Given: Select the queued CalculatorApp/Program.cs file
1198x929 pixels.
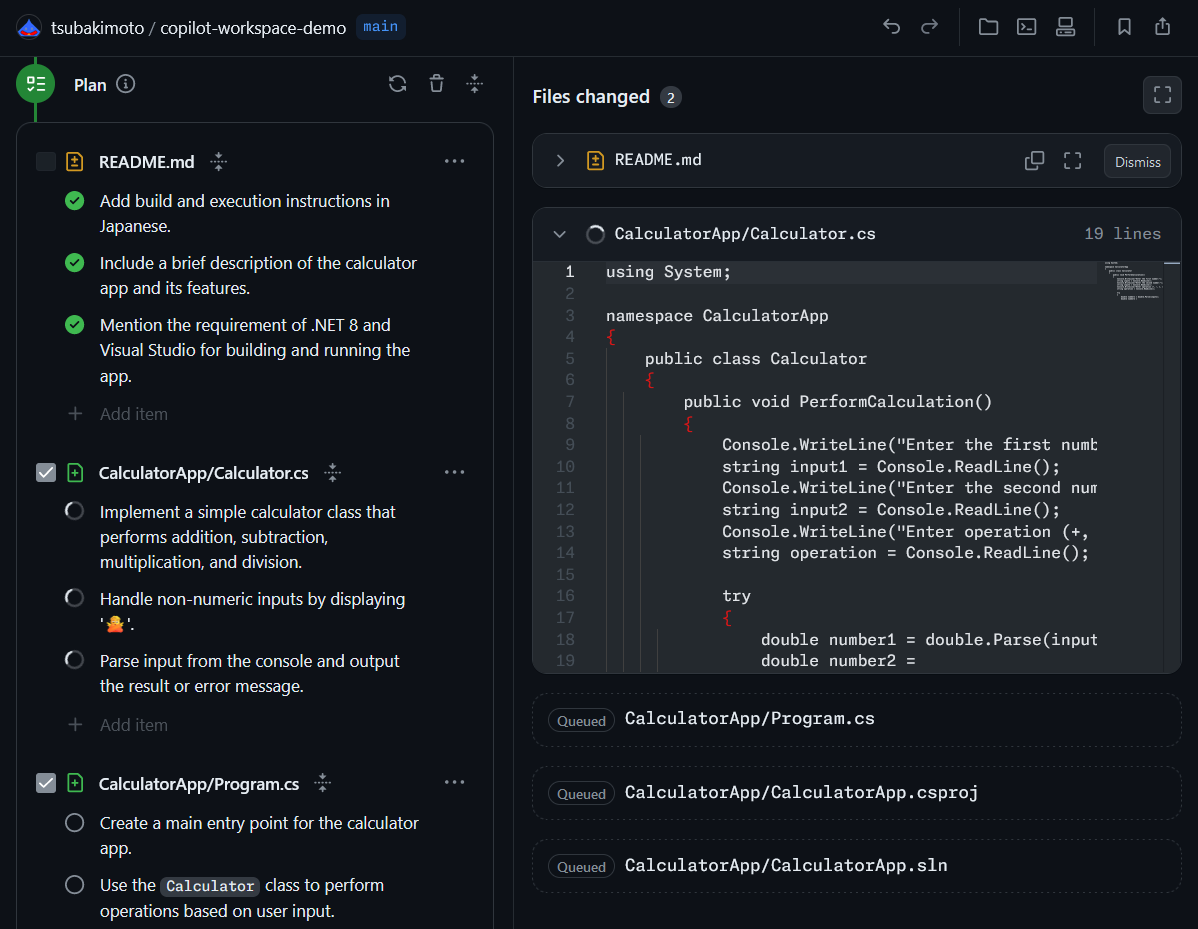Looking at the screenshot, I should 856,719.
